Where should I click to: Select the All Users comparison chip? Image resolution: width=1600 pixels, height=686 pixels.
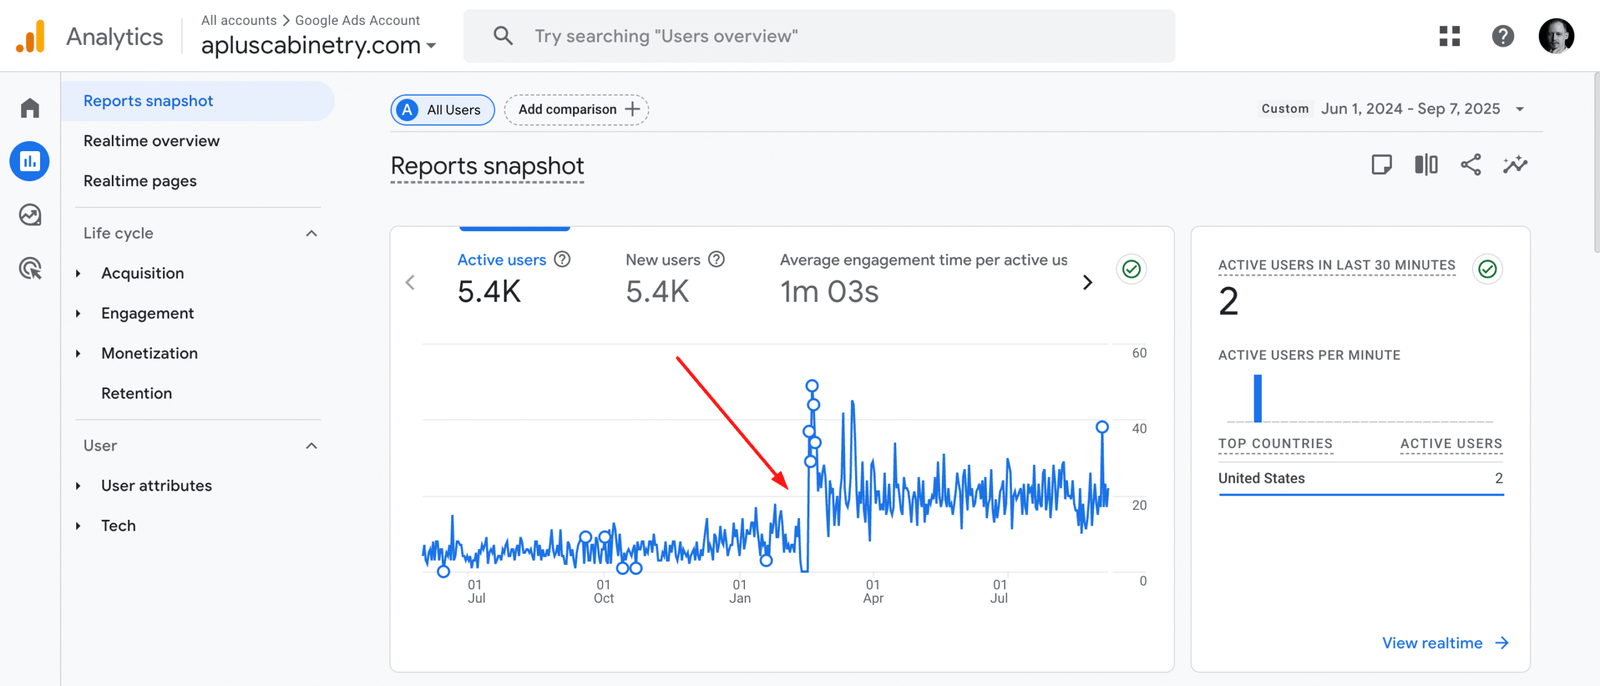coord(442,110)
